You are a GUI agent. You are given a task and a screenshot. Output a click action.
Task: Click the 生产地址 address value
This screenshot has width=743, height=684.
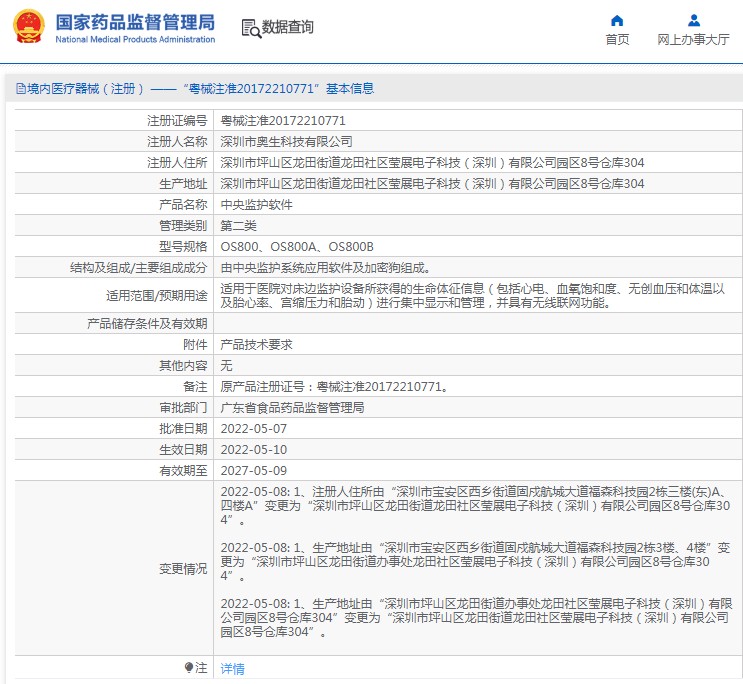432,183
